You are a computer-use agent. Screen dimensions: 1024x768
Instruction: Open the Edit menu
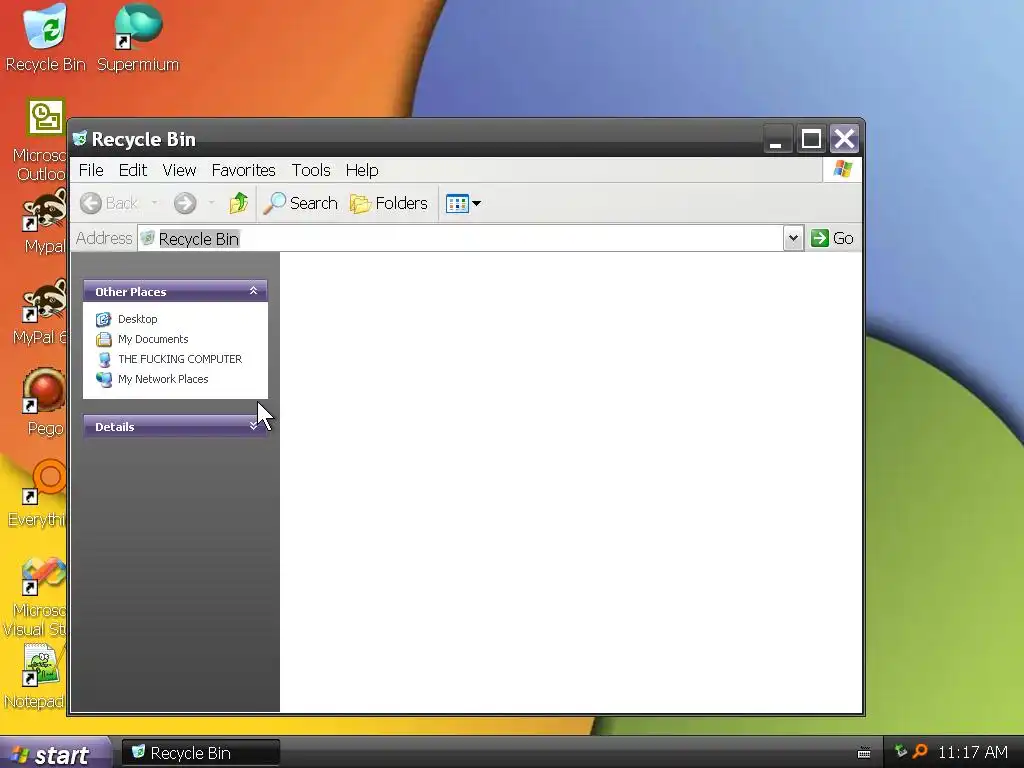133,170
